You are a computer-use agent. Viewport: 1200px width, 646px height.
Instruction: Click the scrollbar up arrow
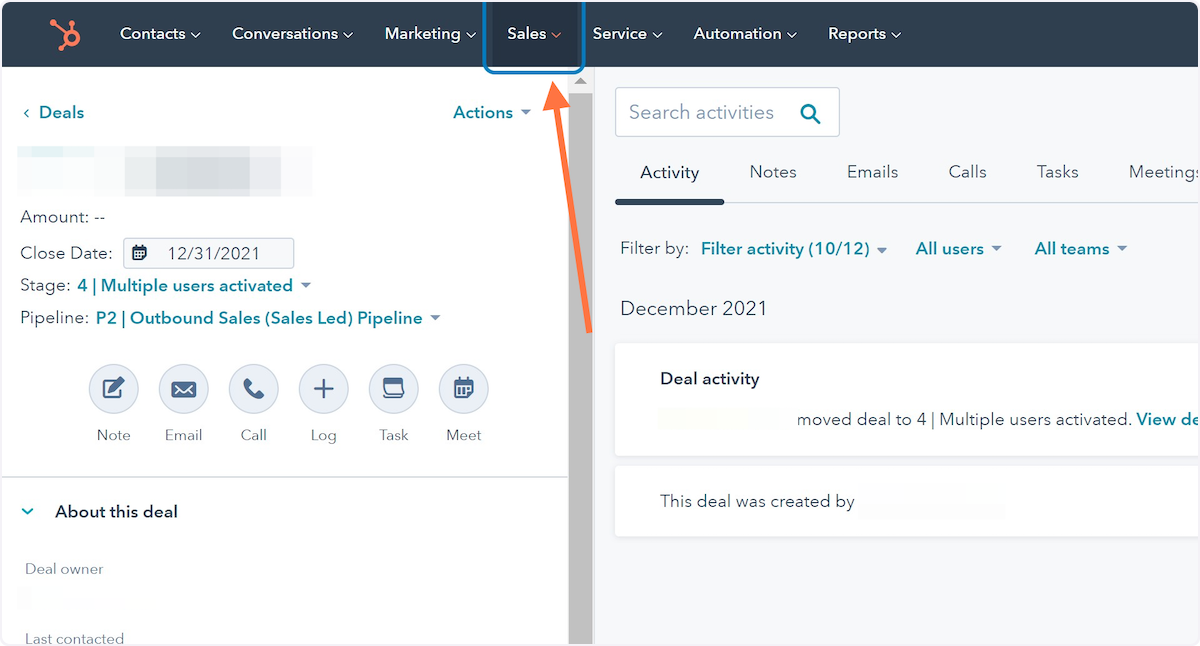[x=580, y=81]
